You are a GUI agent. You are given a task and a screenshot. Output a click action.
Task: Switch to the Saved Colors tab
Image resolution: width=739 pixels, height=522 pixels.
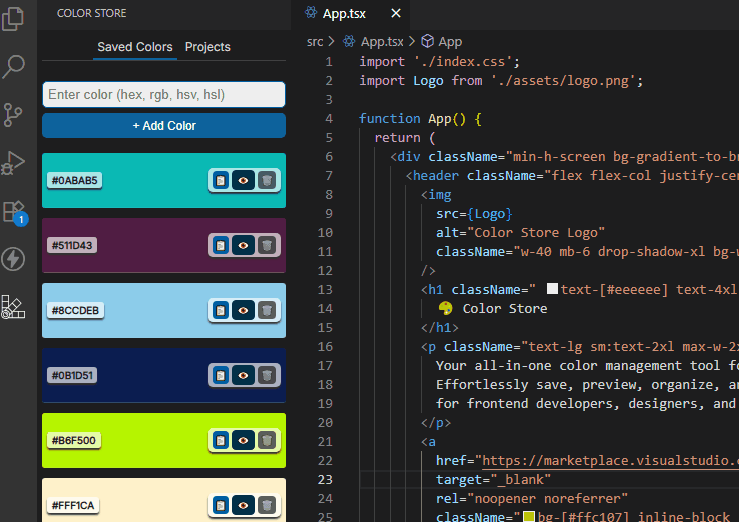135,47
